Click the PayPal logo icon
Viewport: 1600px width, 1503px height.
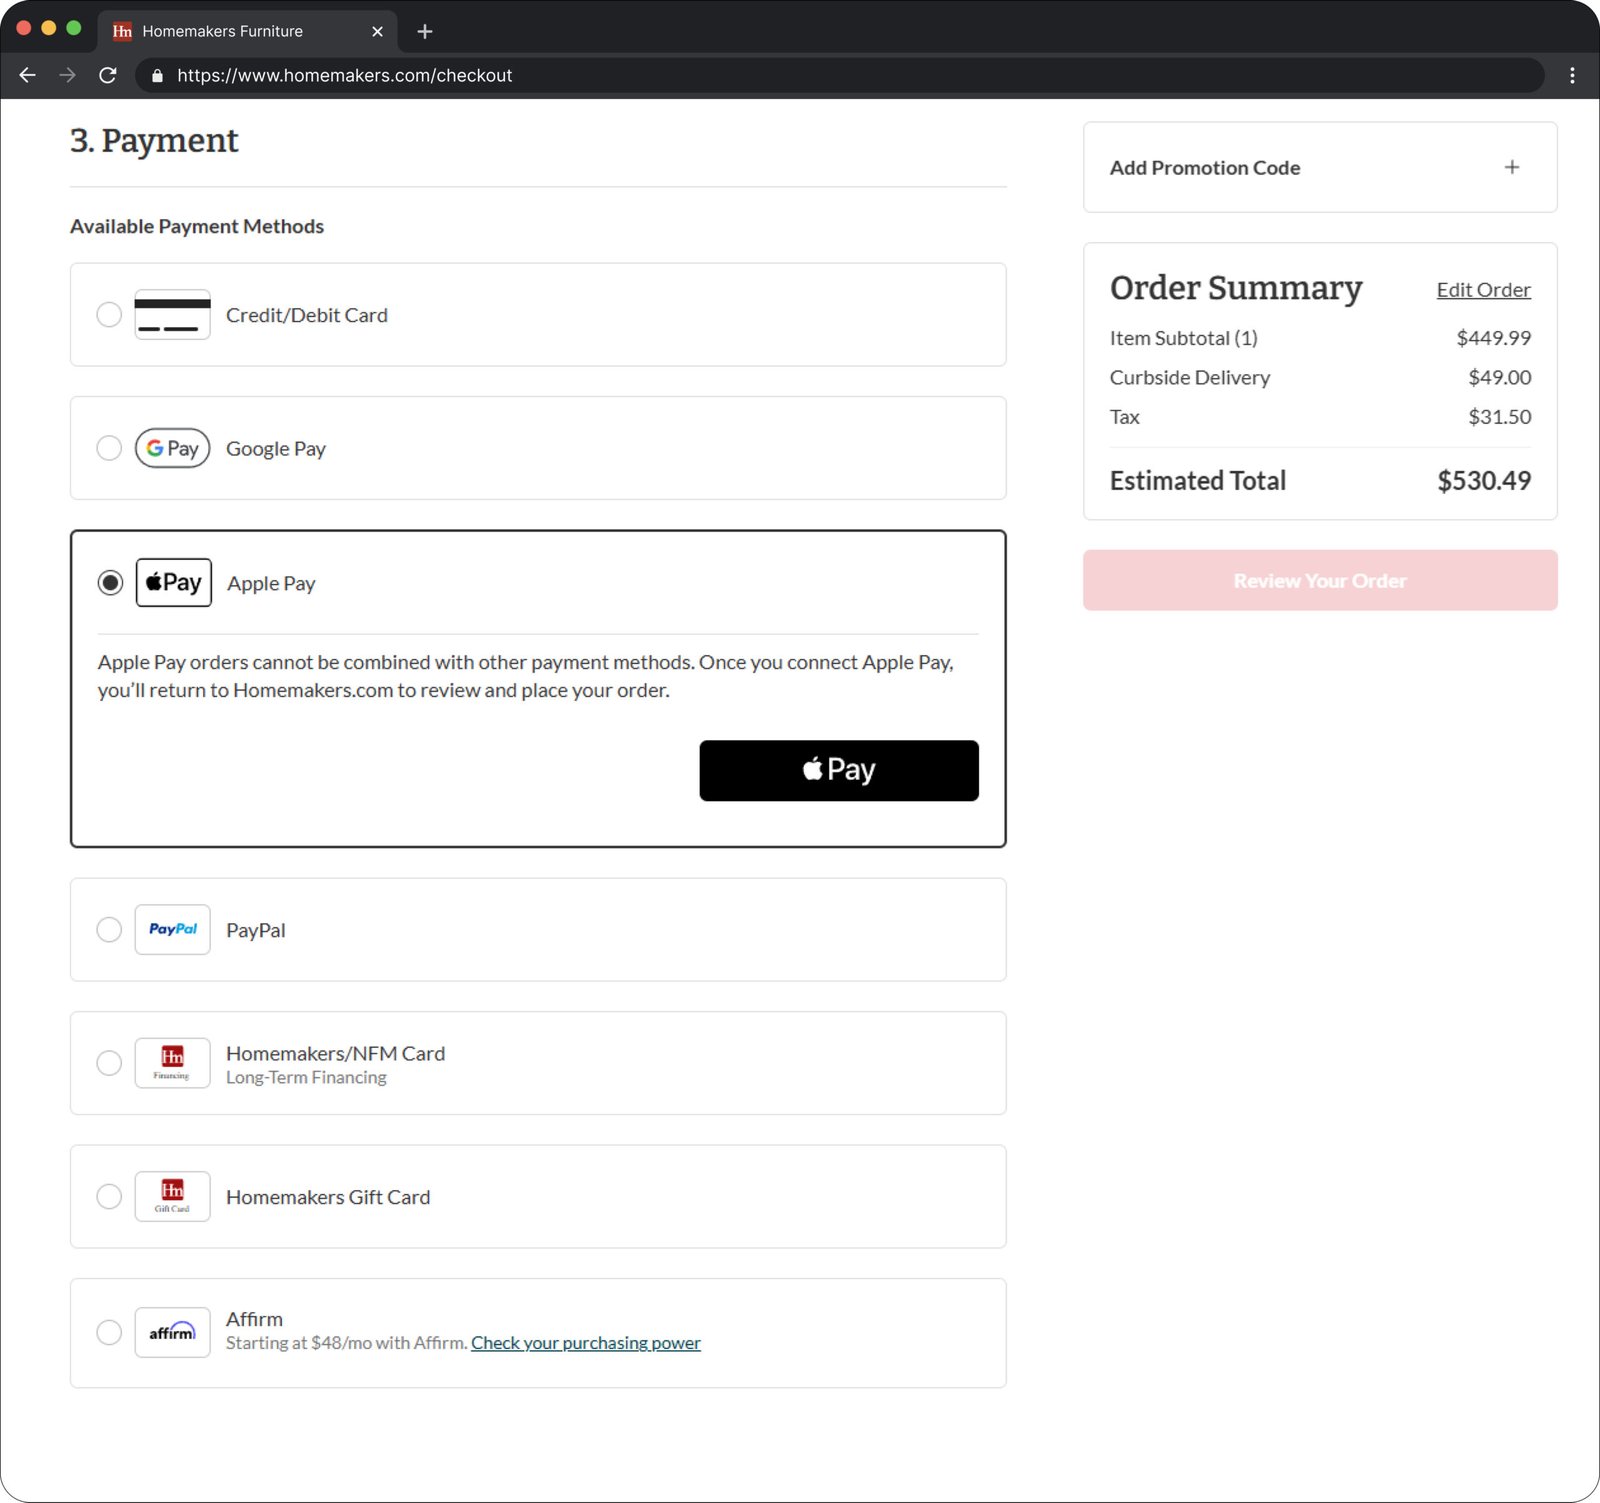click(172, 930)
